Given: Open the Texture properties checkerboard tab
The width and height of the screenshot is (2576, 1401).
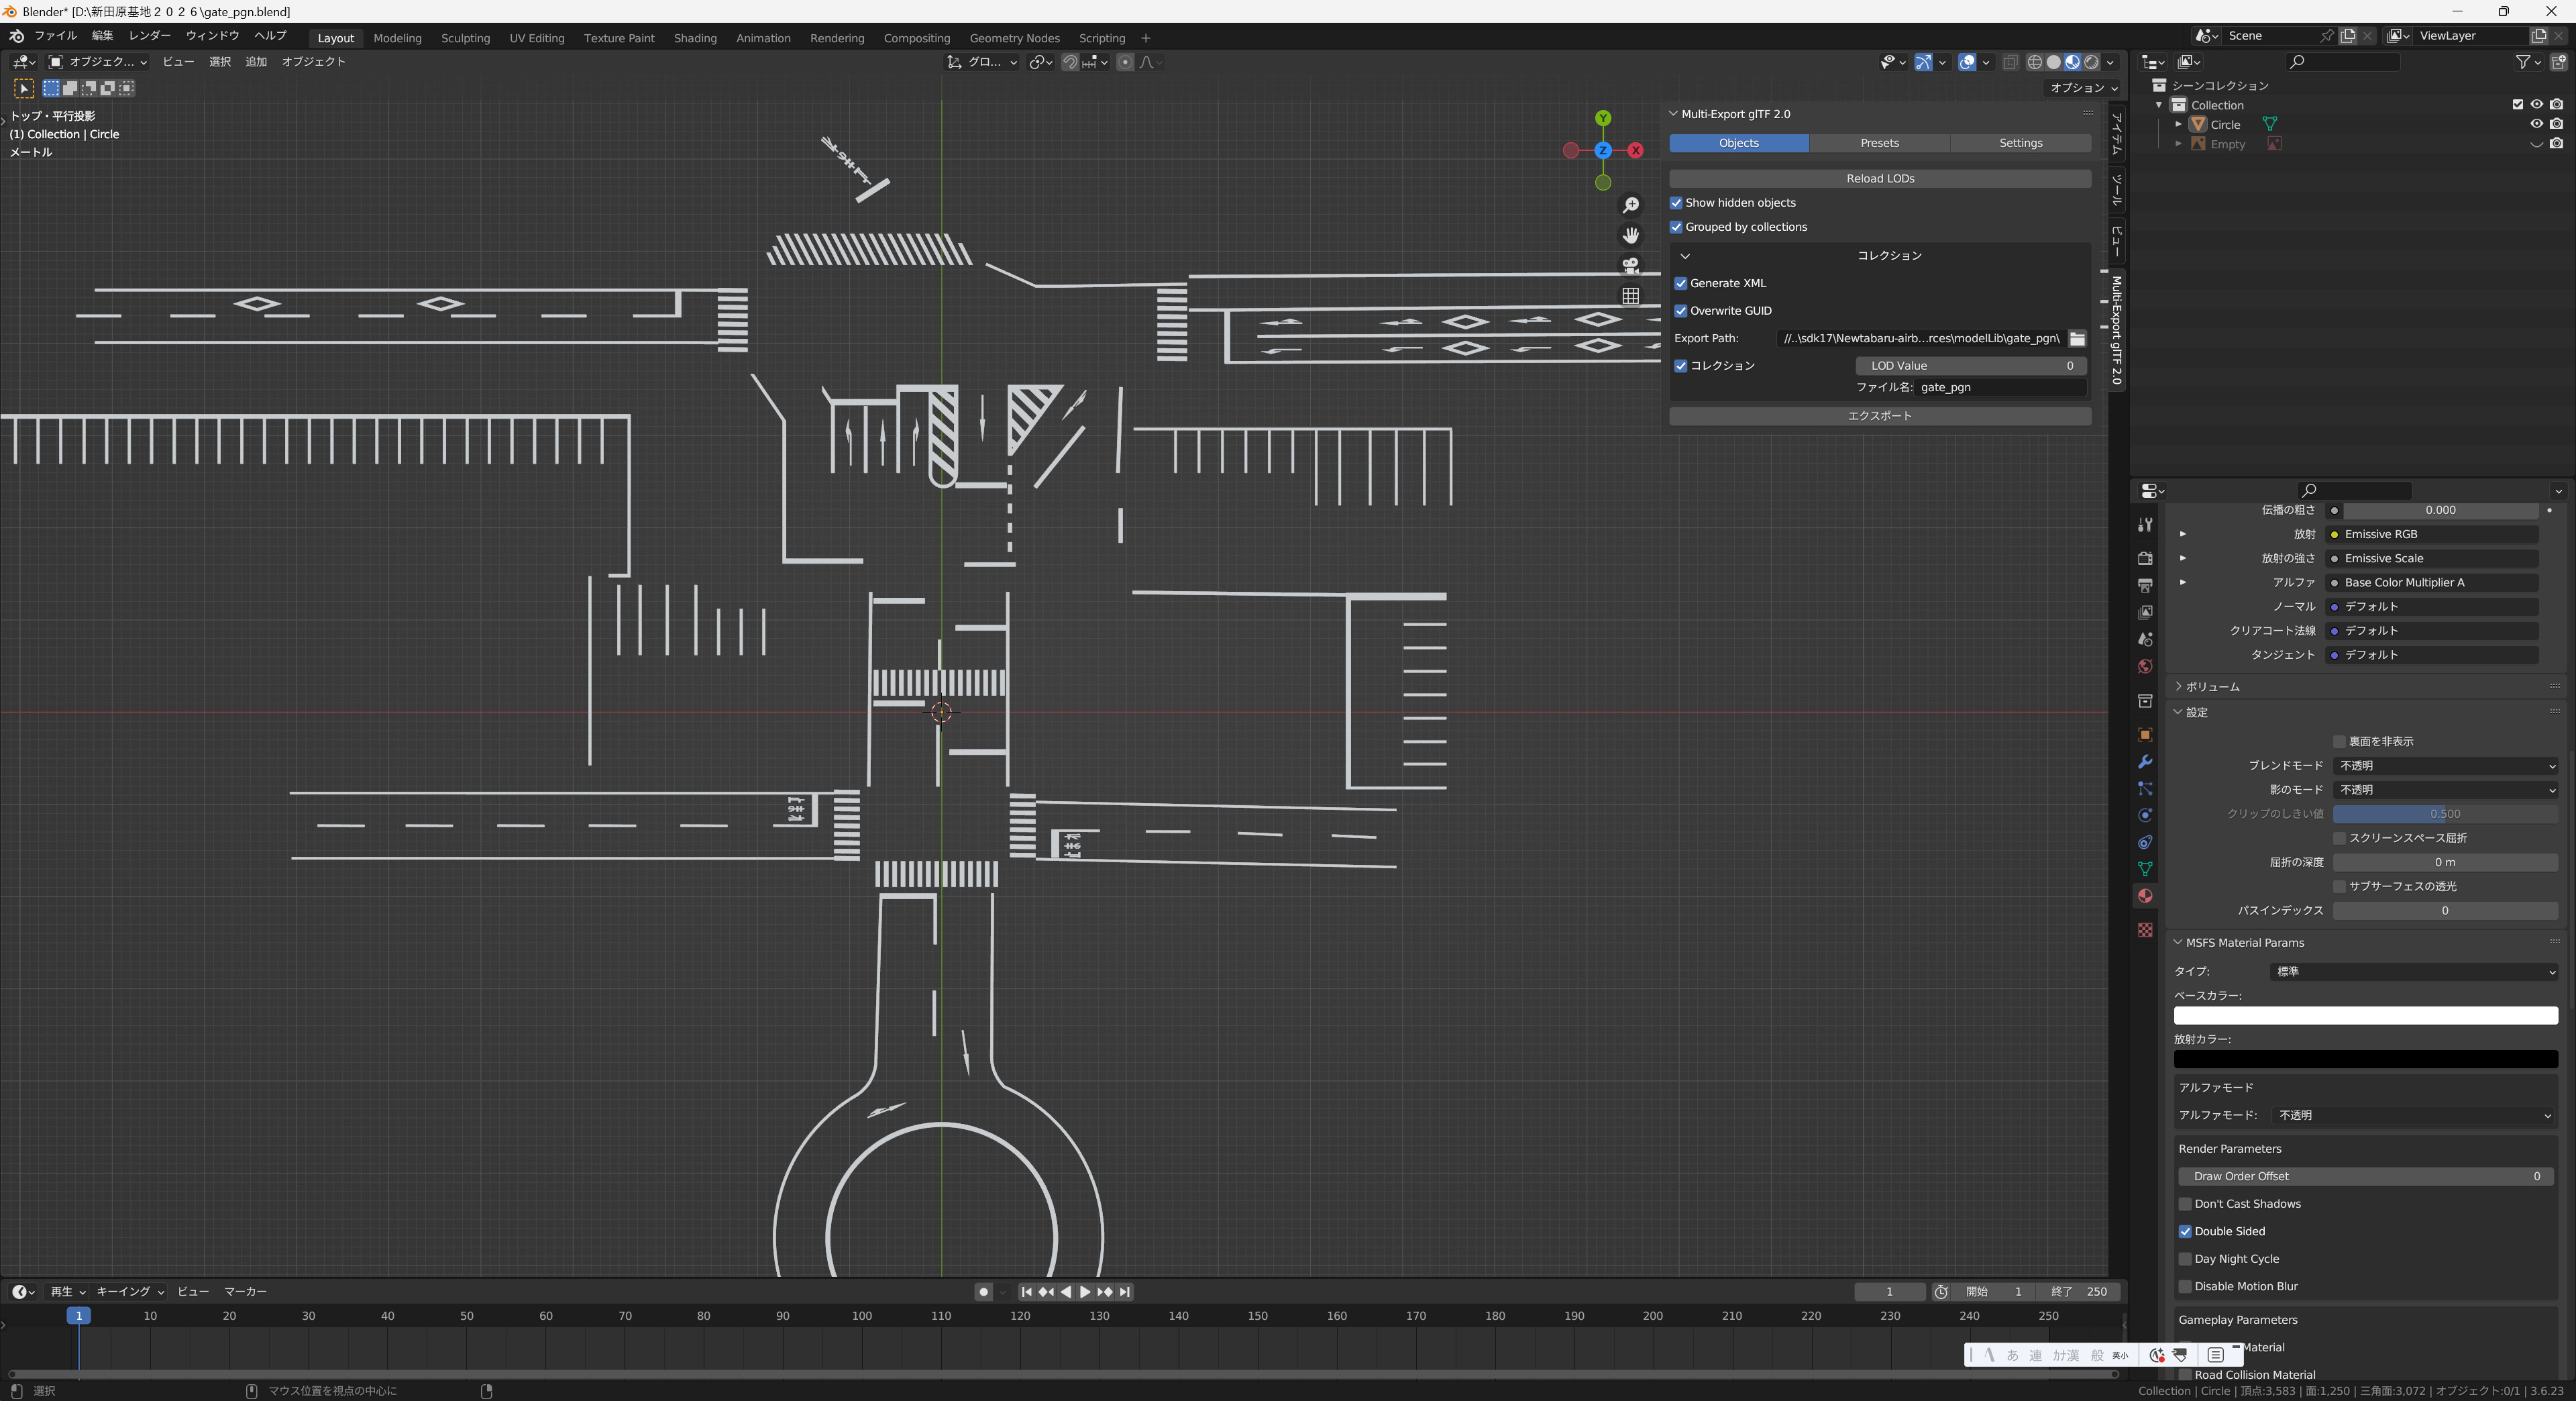Looking at the screenshot, I should 2144,930.
